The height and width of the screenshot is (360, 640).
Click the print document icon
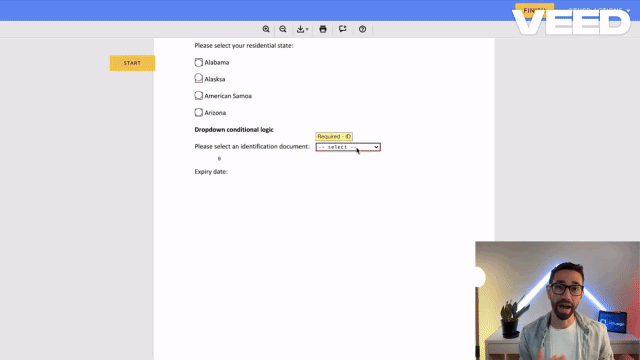click(x=323, y=29)
